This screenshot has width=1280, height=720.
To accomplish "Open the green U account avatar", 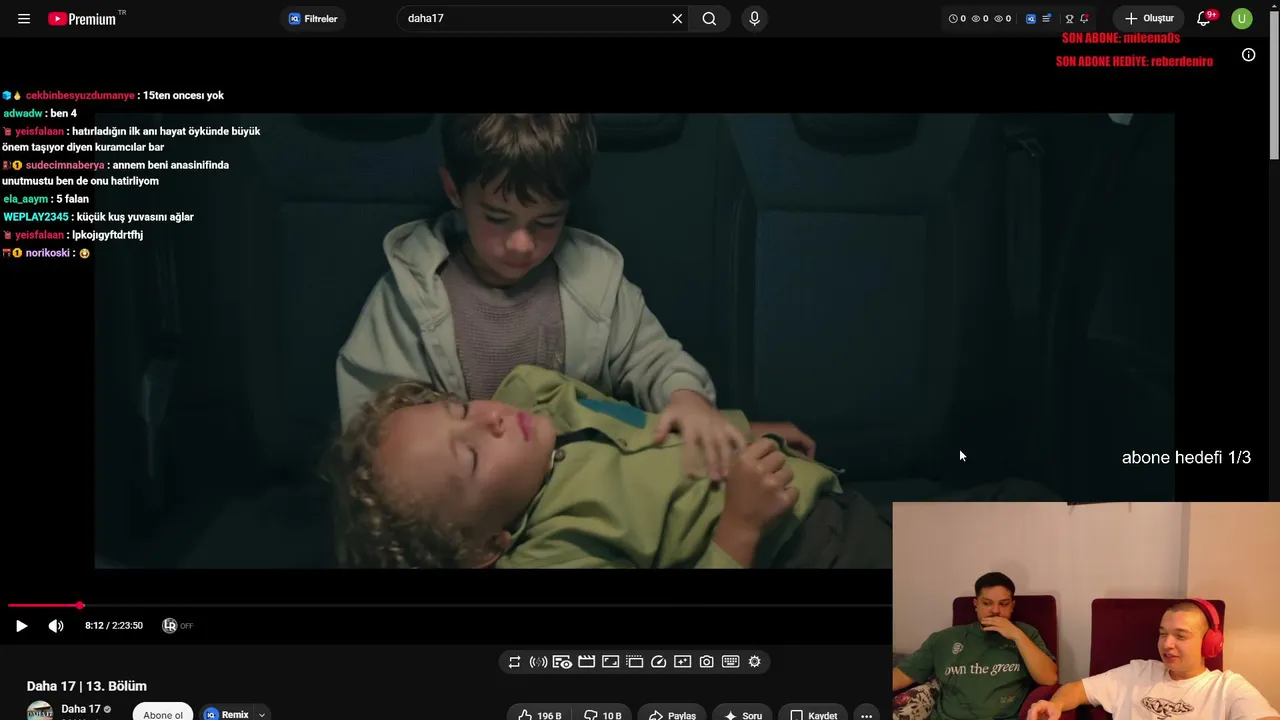I will point(1242,18).
